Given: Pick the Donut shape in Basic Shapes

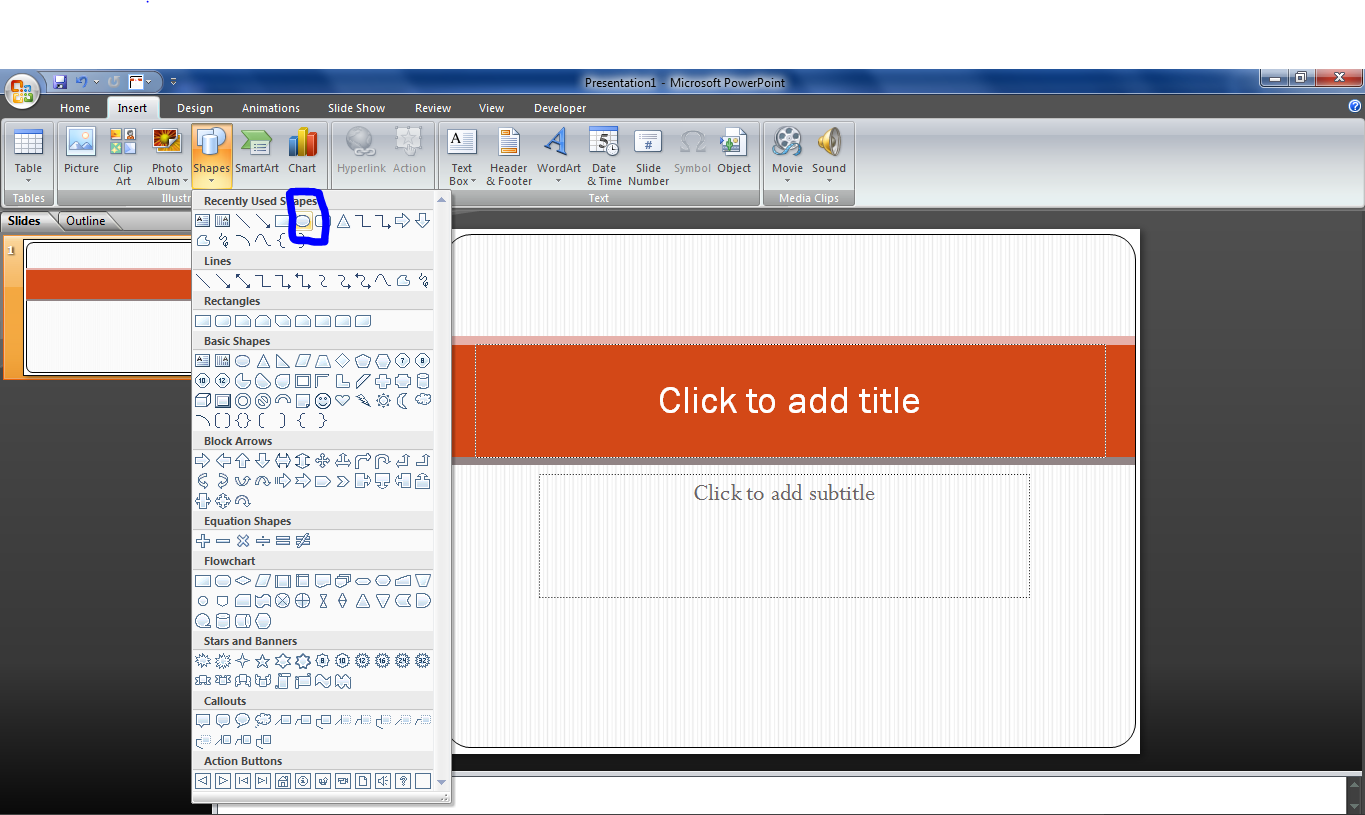Looking at the screenshot, I should (x=243, y=401).
